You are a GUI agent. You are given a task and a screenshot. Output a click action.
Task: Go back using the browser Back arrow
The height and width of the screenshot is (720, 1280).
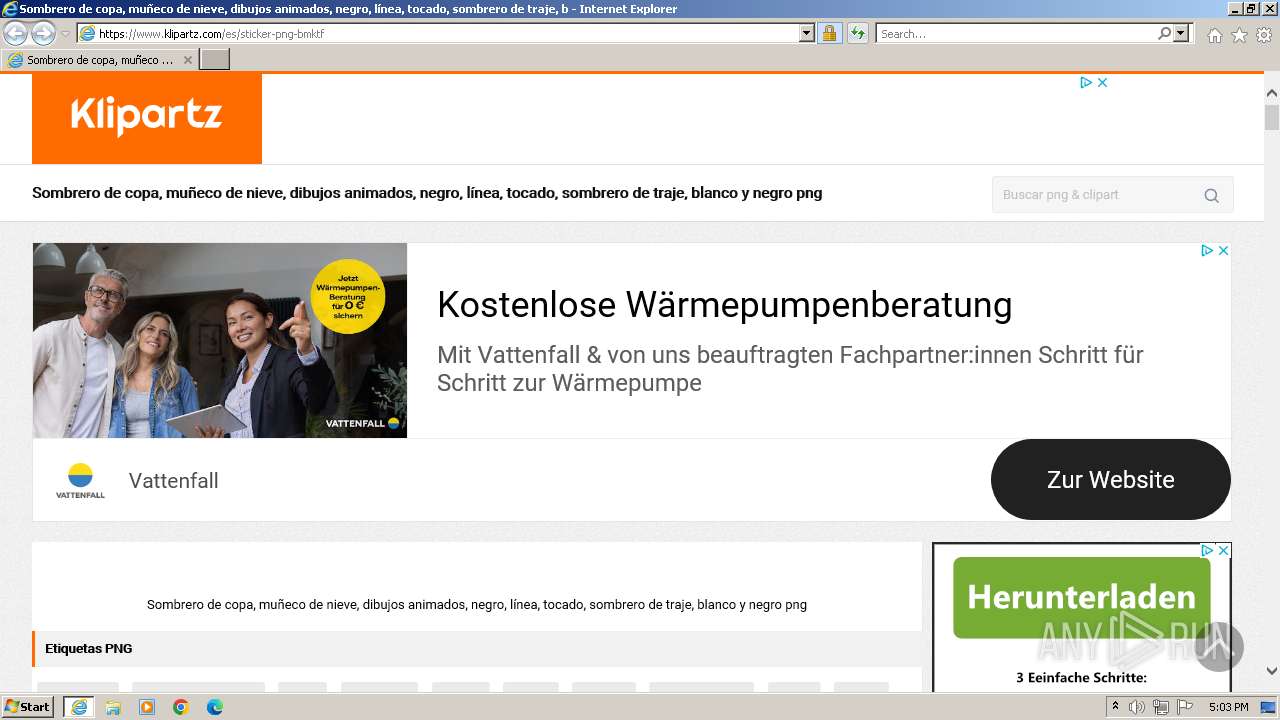16,33
